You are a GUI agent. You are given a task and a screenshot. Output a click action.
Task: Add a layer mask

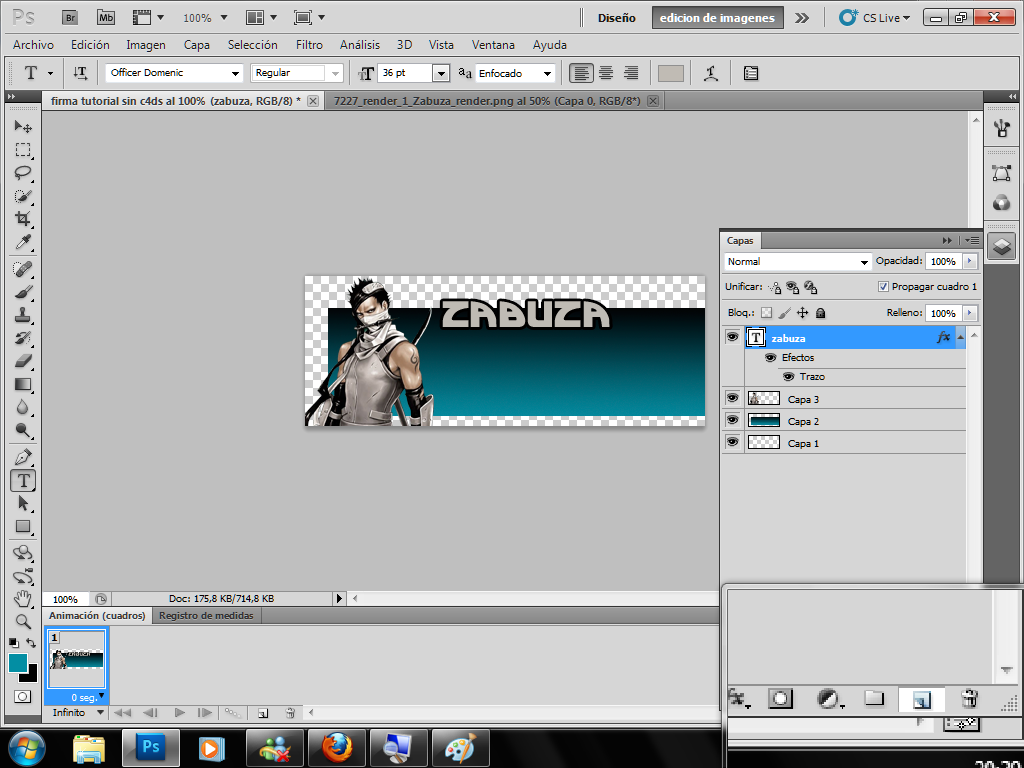[780, 699]
